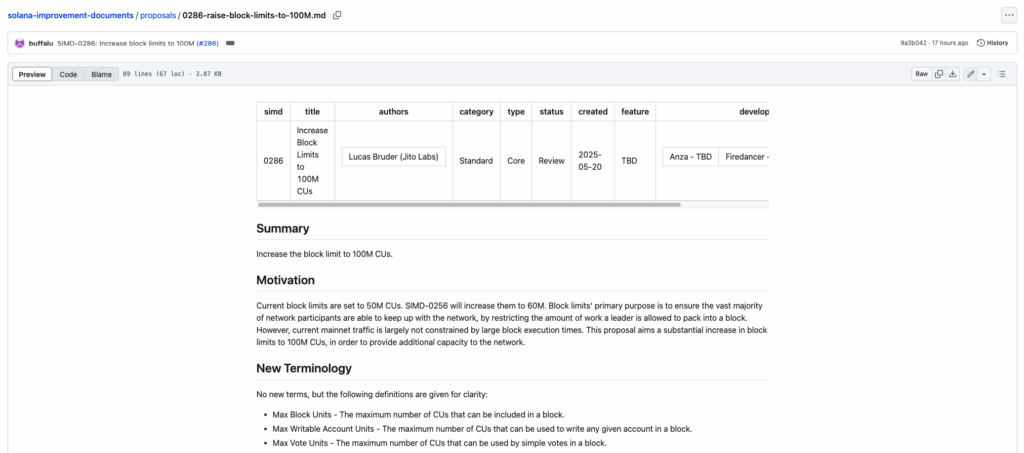Click the 'category' column header
The height and width of the screenshot is (453, 1024).
(477, 112)
